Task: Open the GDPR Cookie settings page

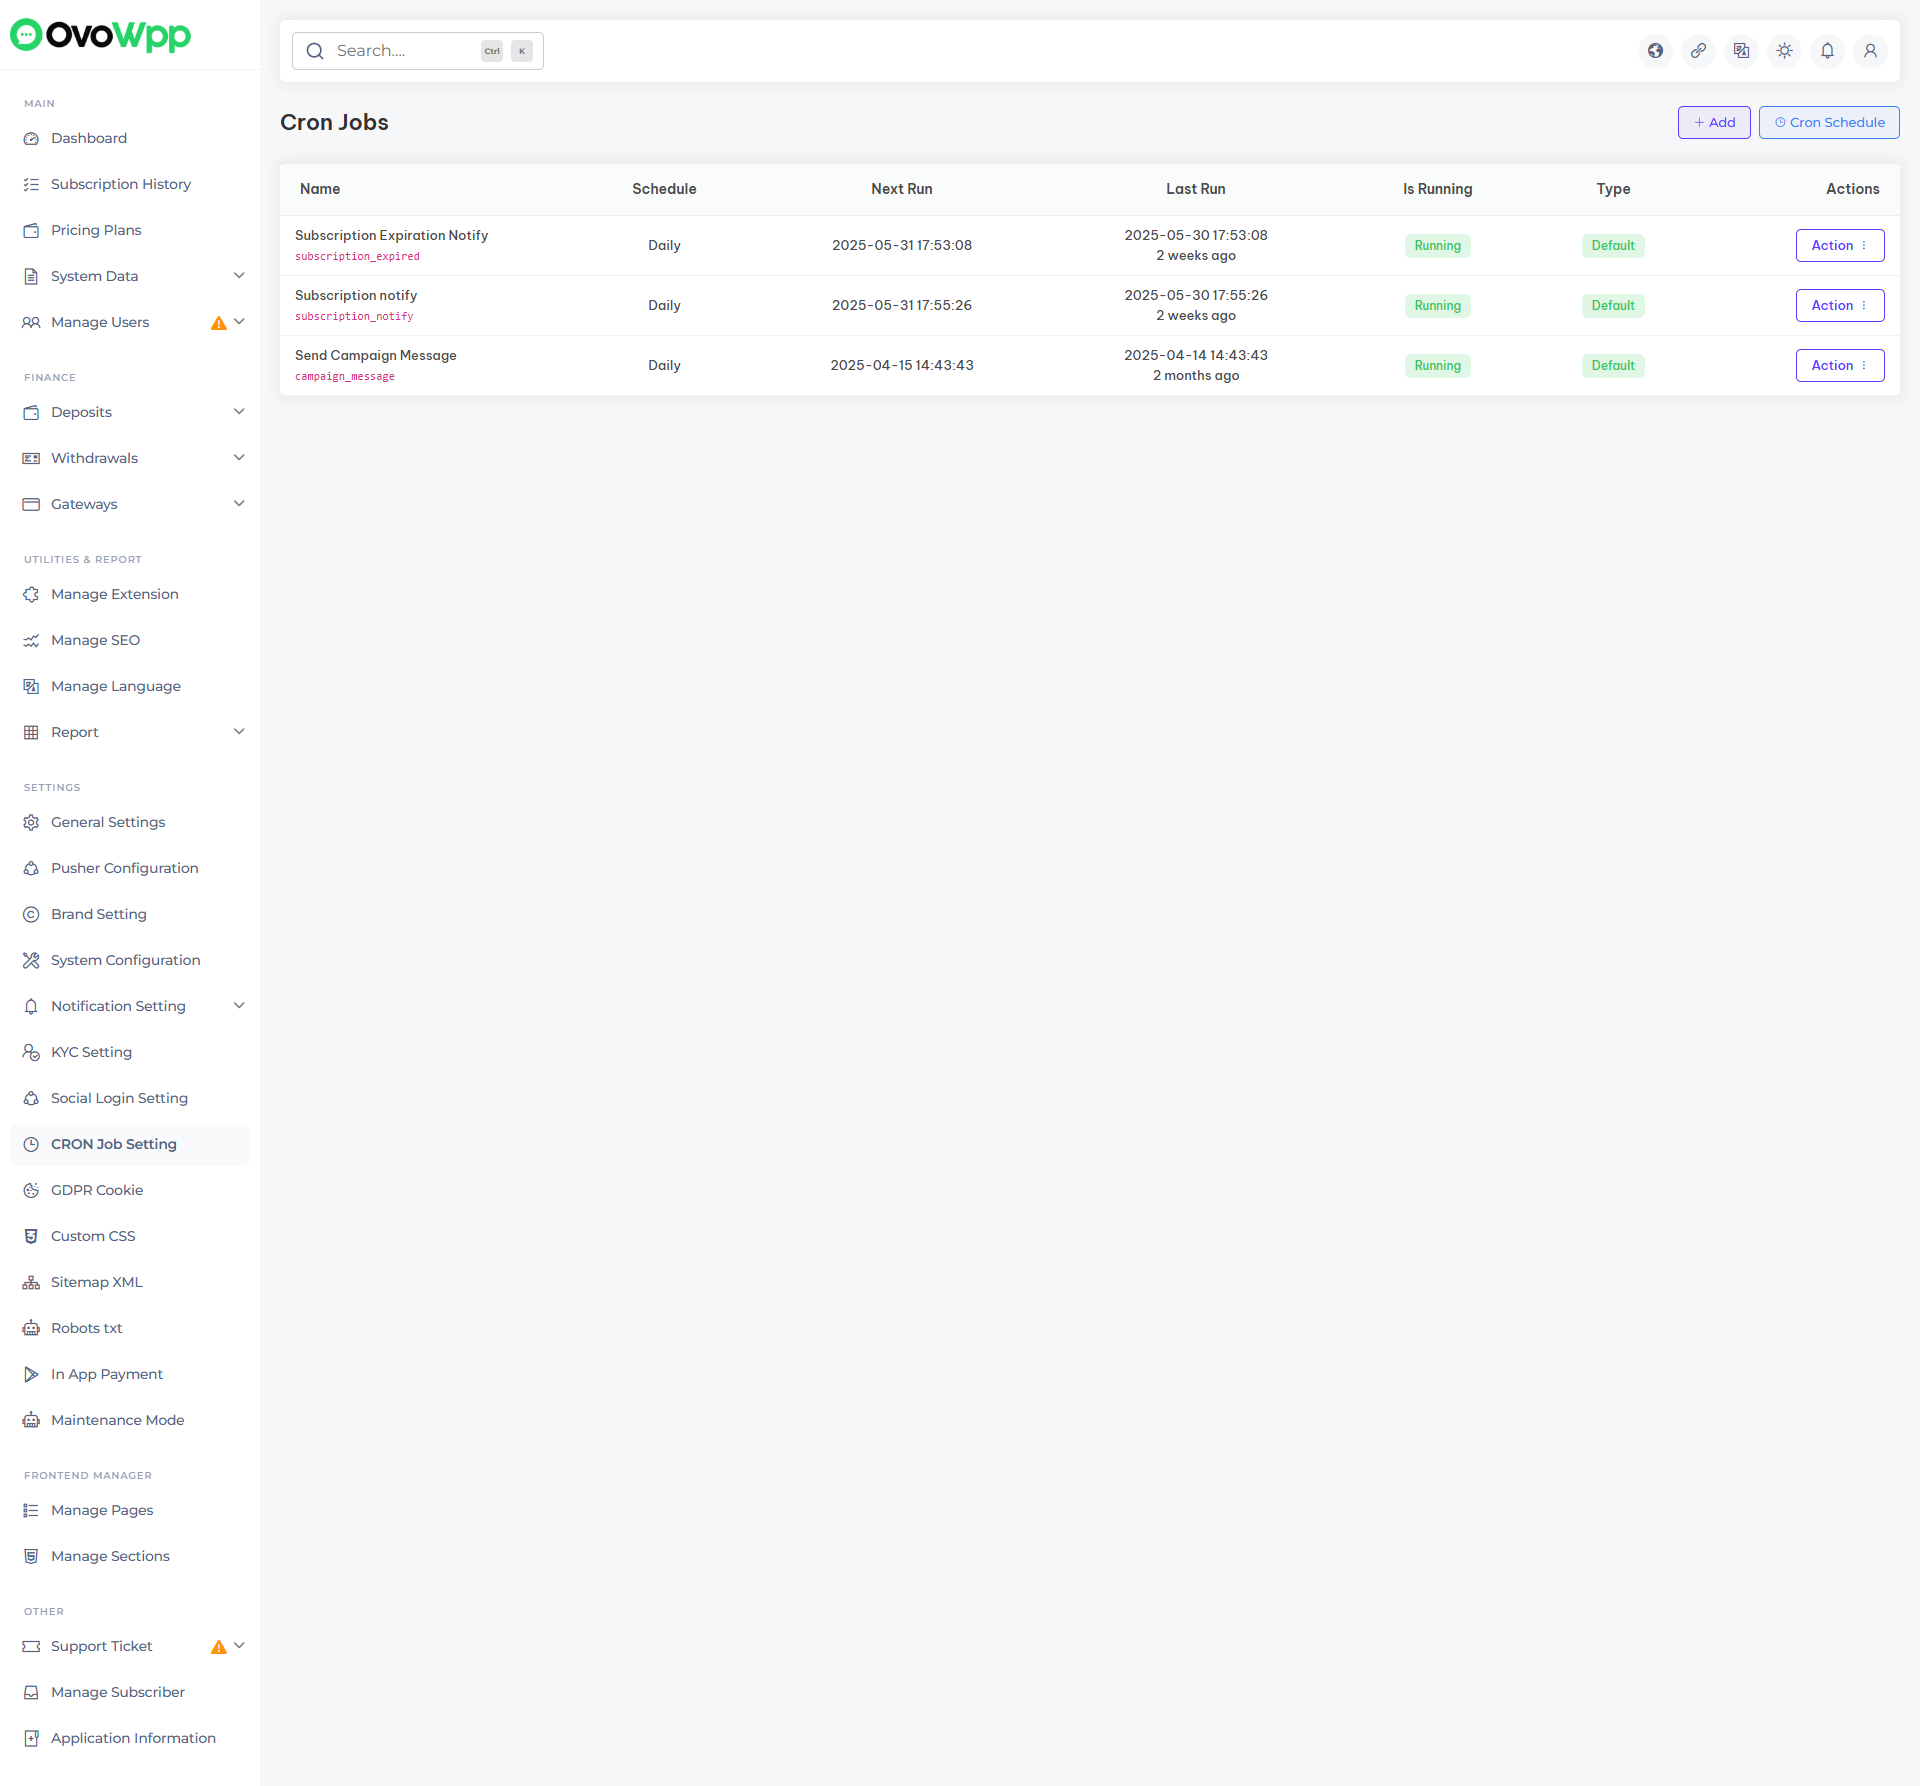Action: [x=97, y=1190]
